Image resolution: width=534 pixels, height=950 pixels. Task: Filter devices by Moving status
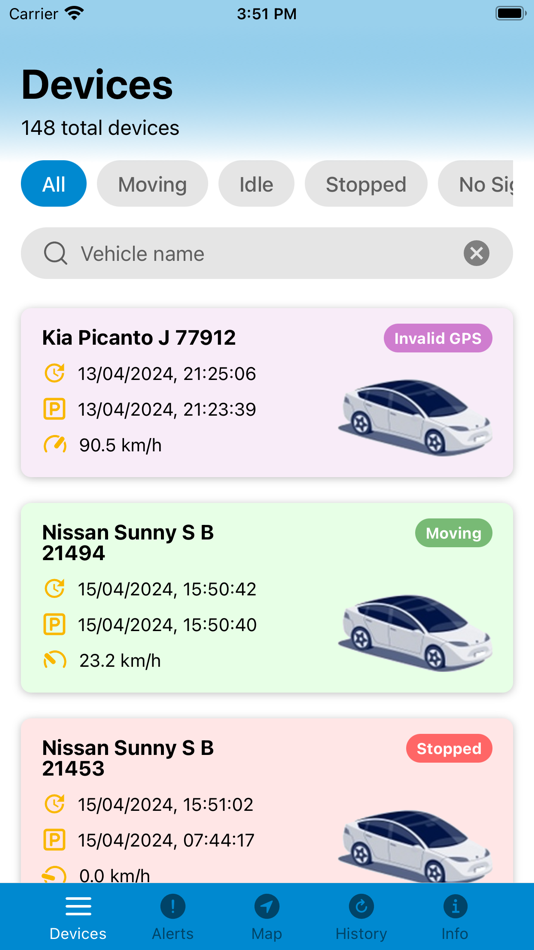152,184
